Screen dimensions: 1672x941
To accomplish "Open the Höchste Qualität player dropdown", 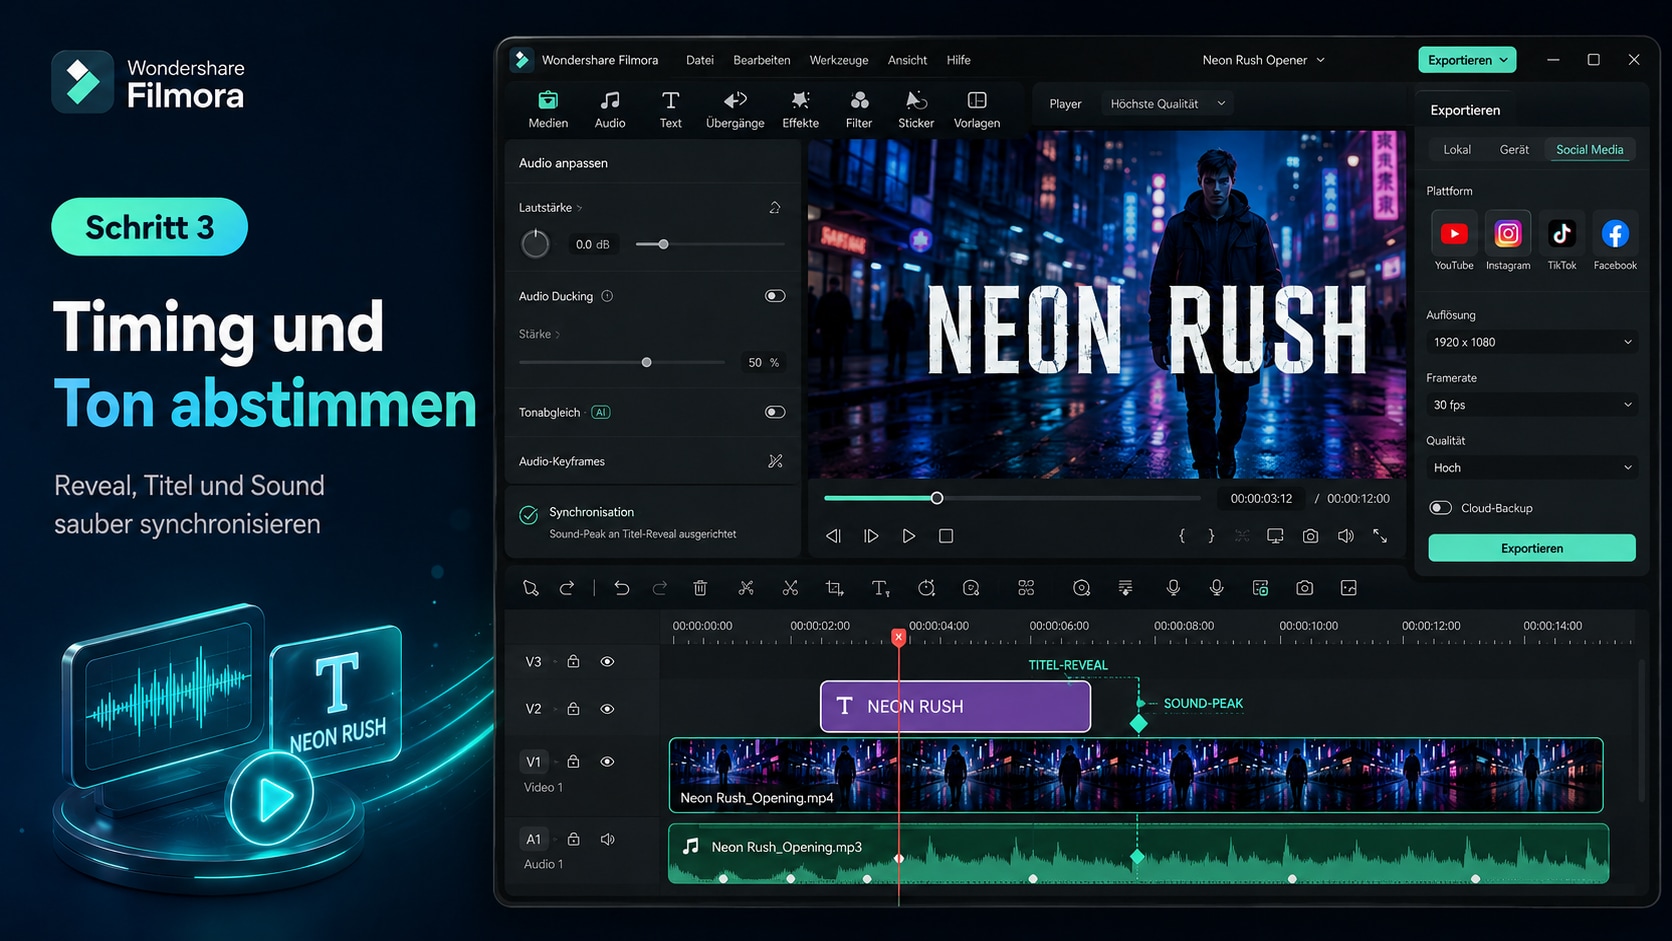I will (x=1167, y=104).
